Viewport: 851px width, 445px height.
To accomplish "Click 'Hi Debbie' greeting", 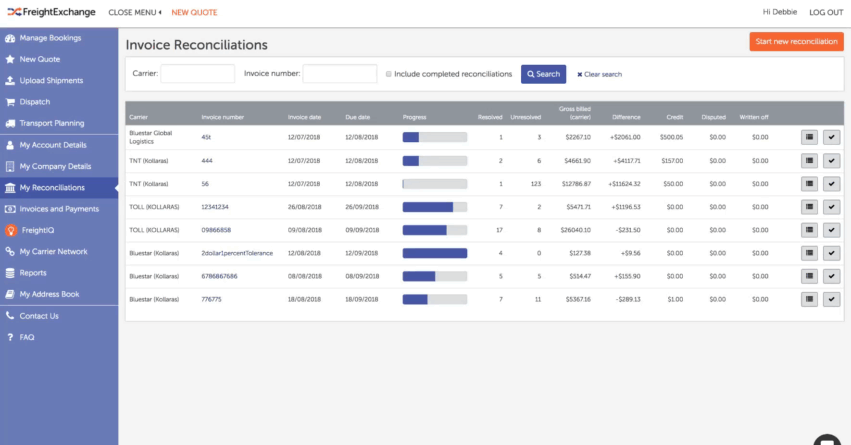I will point(780,12).
